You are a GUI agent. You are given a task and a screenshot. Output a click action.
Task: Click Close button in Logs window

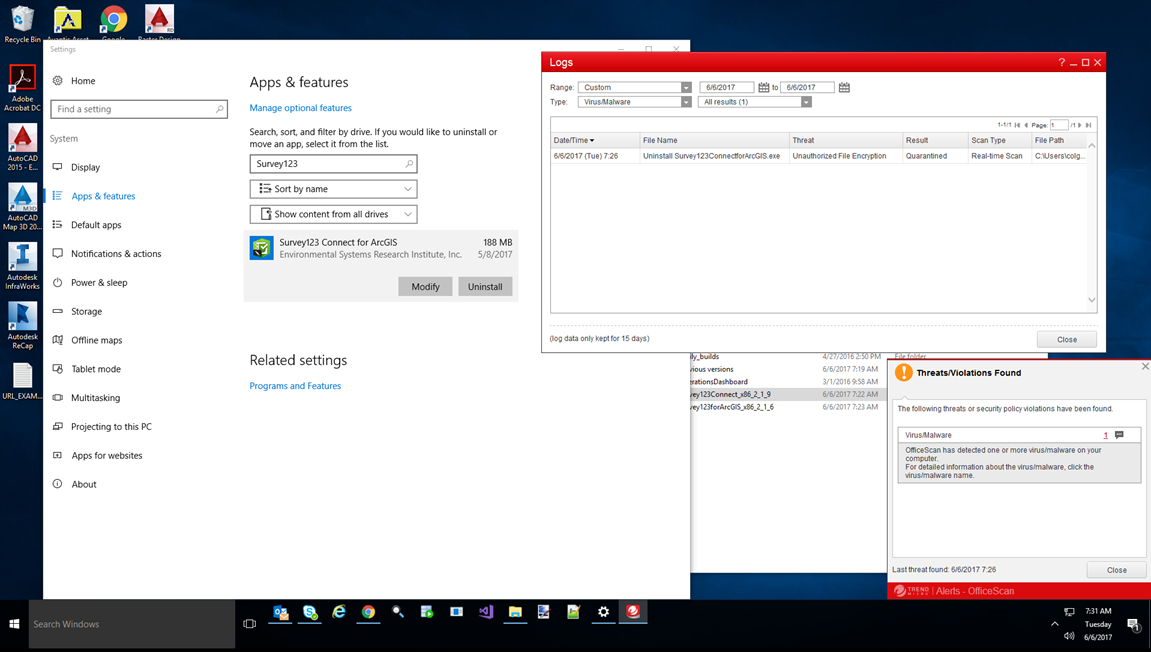[1067, 339]
